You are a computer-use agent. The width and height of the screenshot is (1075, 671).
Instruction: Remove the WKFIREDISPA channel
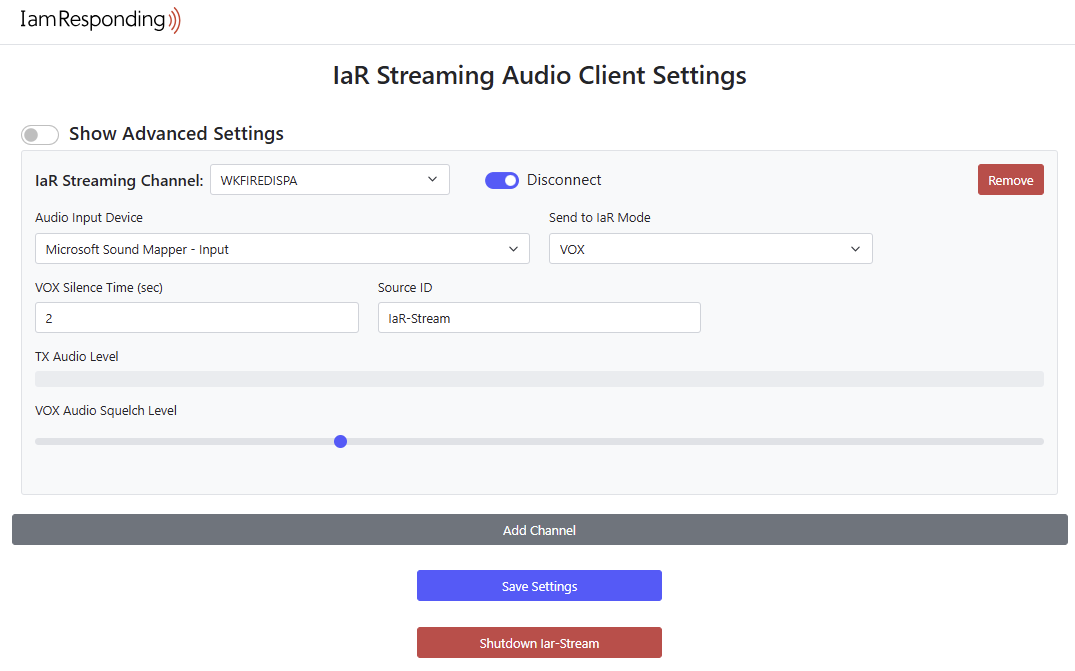(x=1011, y=180)
